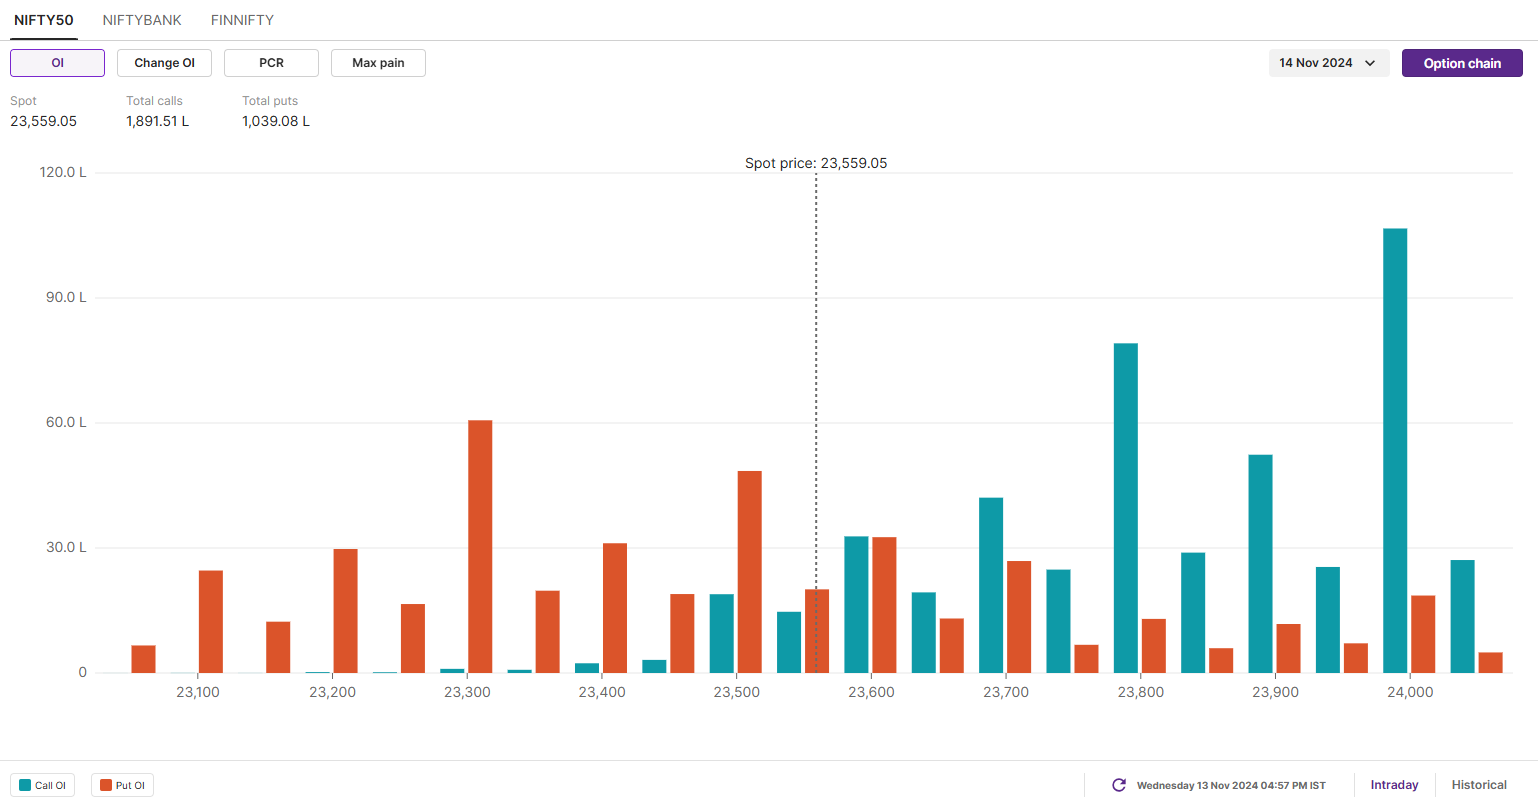Click the orange Put OI legend swatch
This screenshot has width=1538, height=803.
click(106, 785)
